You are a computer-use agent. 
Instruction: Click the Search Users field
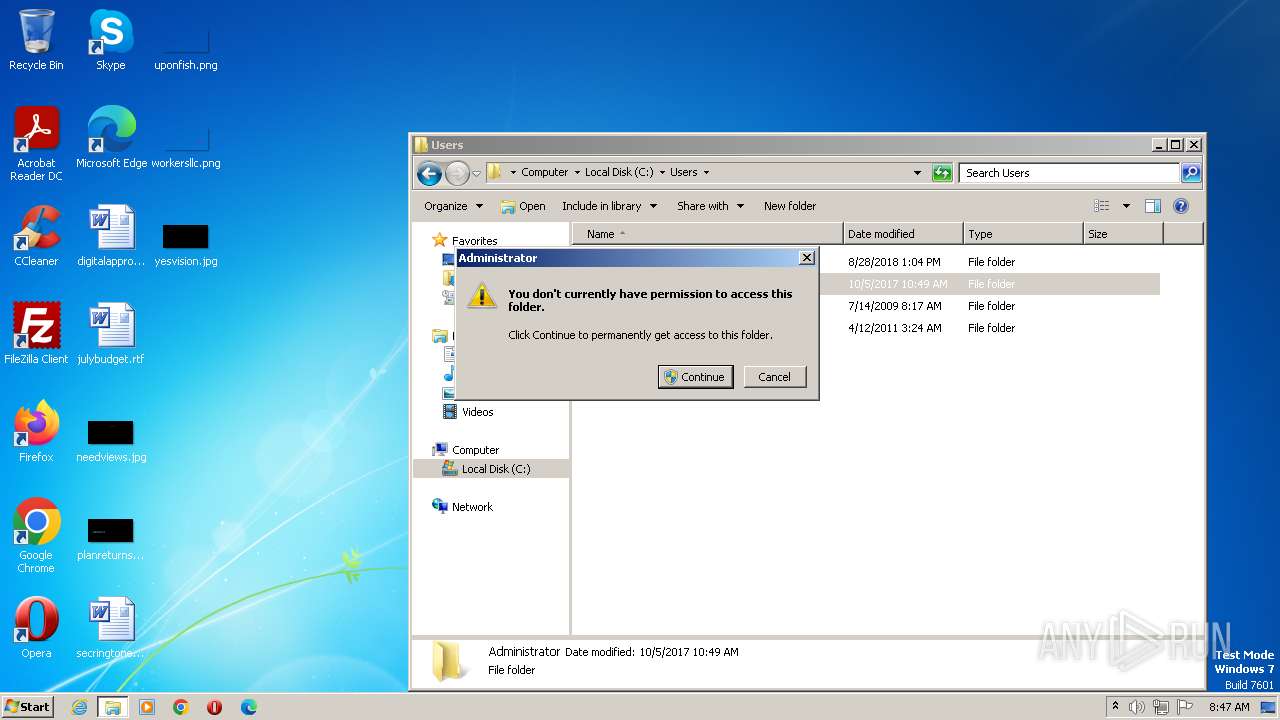tap(1070, 173)
